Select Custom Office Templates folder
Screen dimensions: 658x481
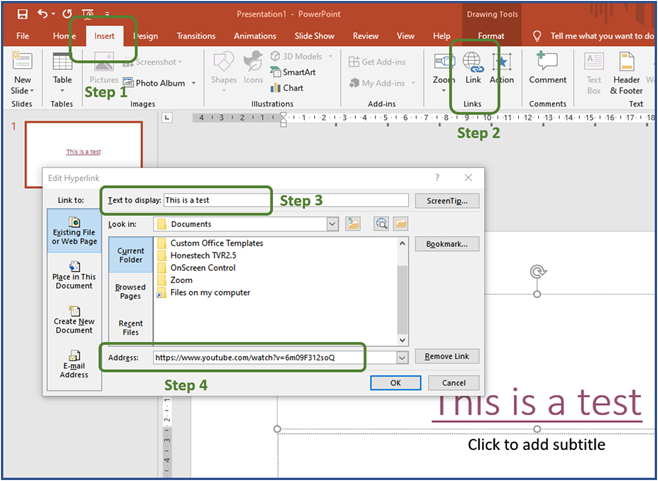pos(210,243)
